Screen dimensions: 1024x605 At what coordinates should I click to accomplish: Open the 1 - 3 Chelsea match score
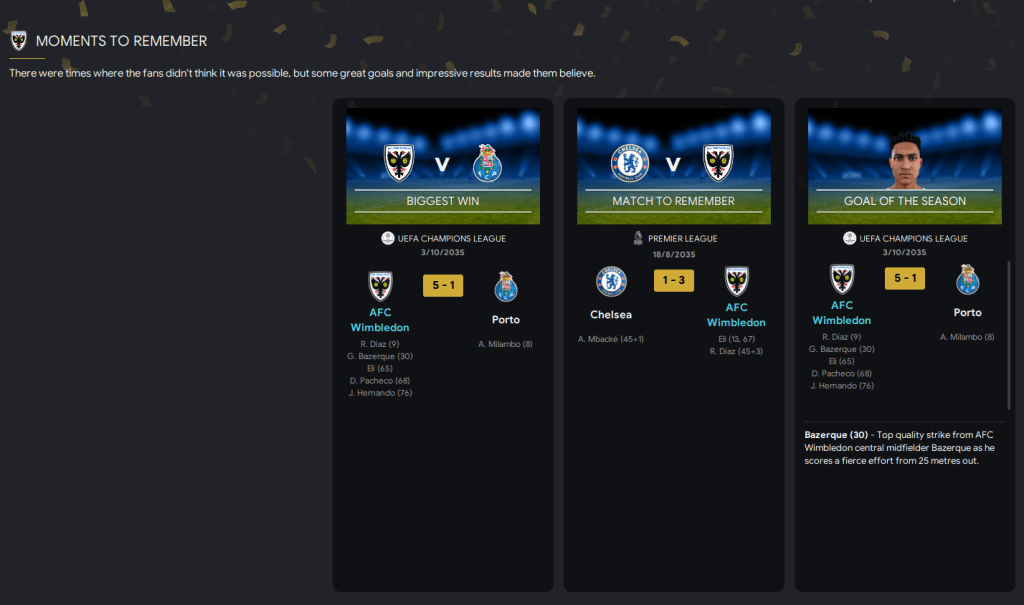(x=673, y=280)
